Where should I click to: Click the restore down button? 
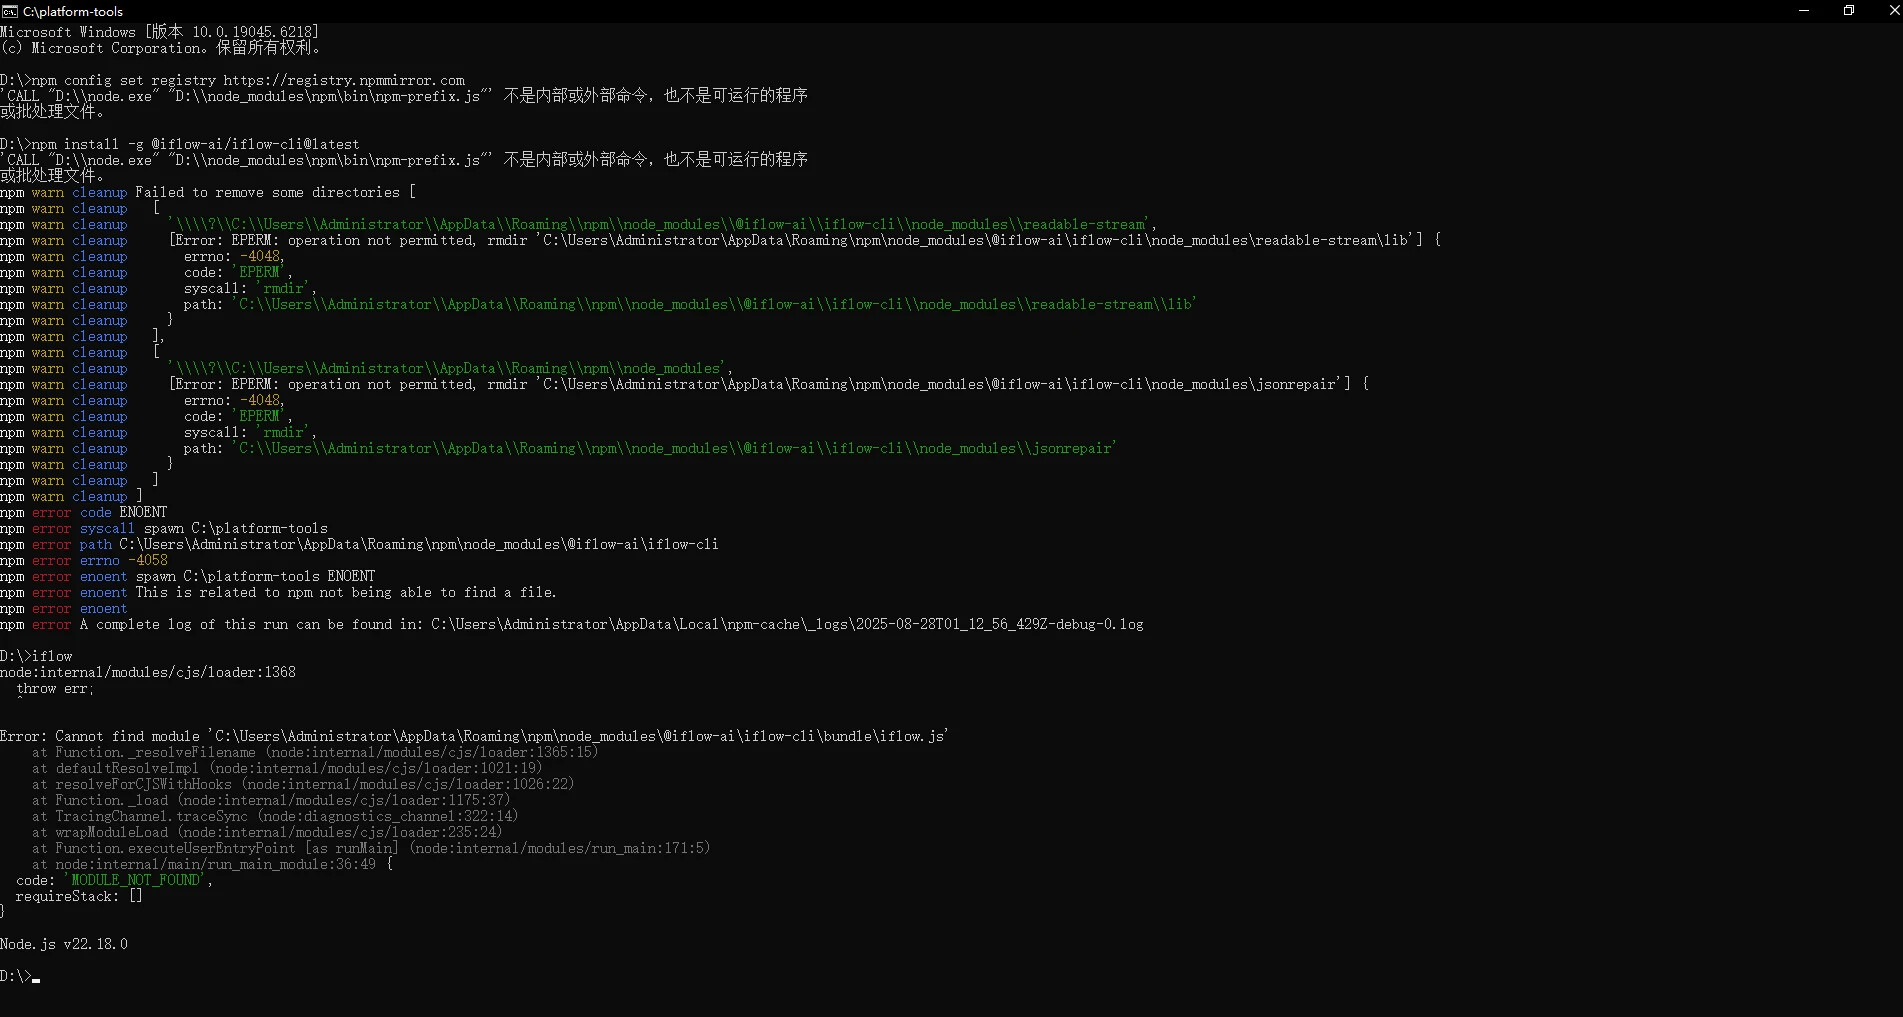pos(1848,11)
